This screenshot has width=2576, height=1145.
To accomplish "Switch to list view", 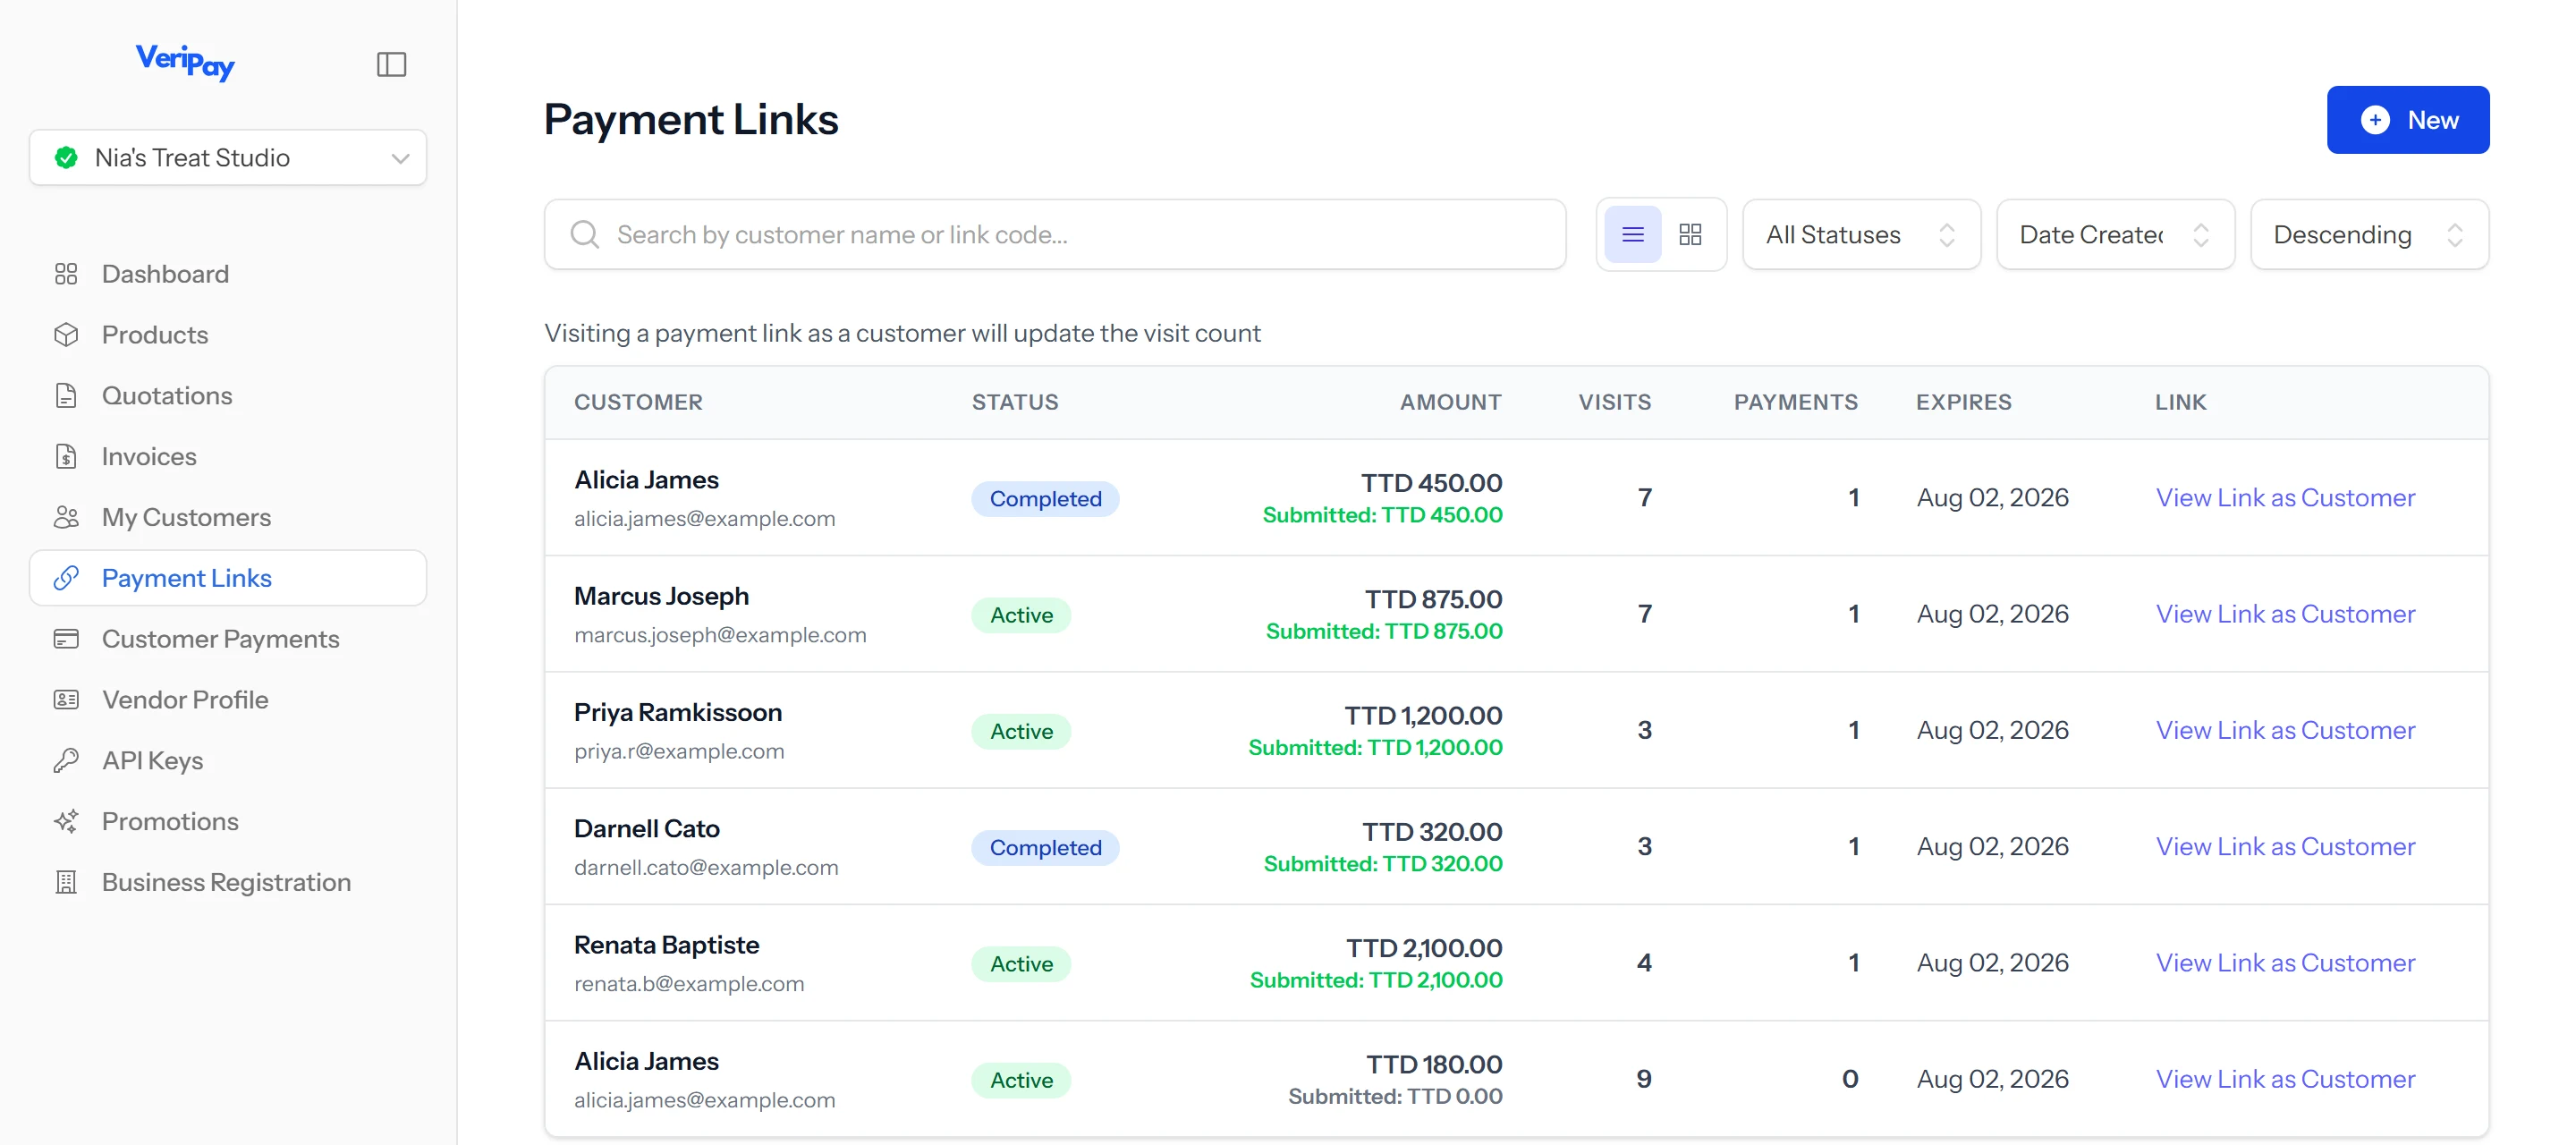I will click(1633, 235).
